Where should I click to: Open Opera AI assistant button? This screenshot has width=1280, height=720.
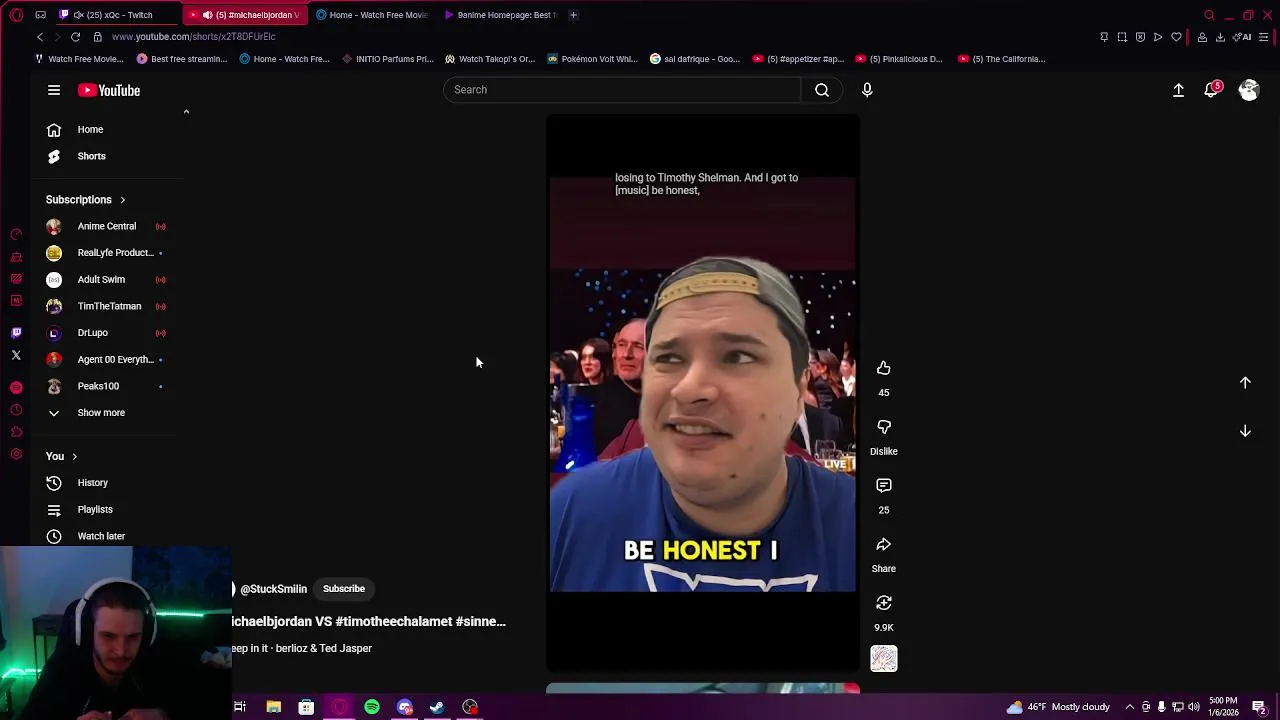[x=1242, y=37]
